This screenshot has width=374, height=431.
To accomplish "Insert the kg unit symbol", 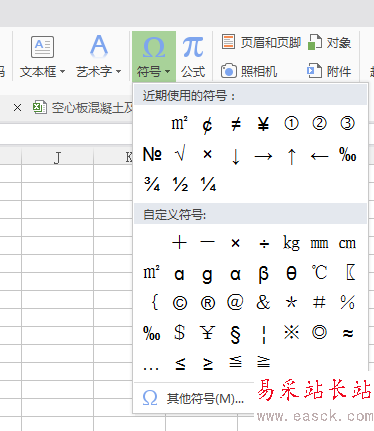I will click(291, 243).
